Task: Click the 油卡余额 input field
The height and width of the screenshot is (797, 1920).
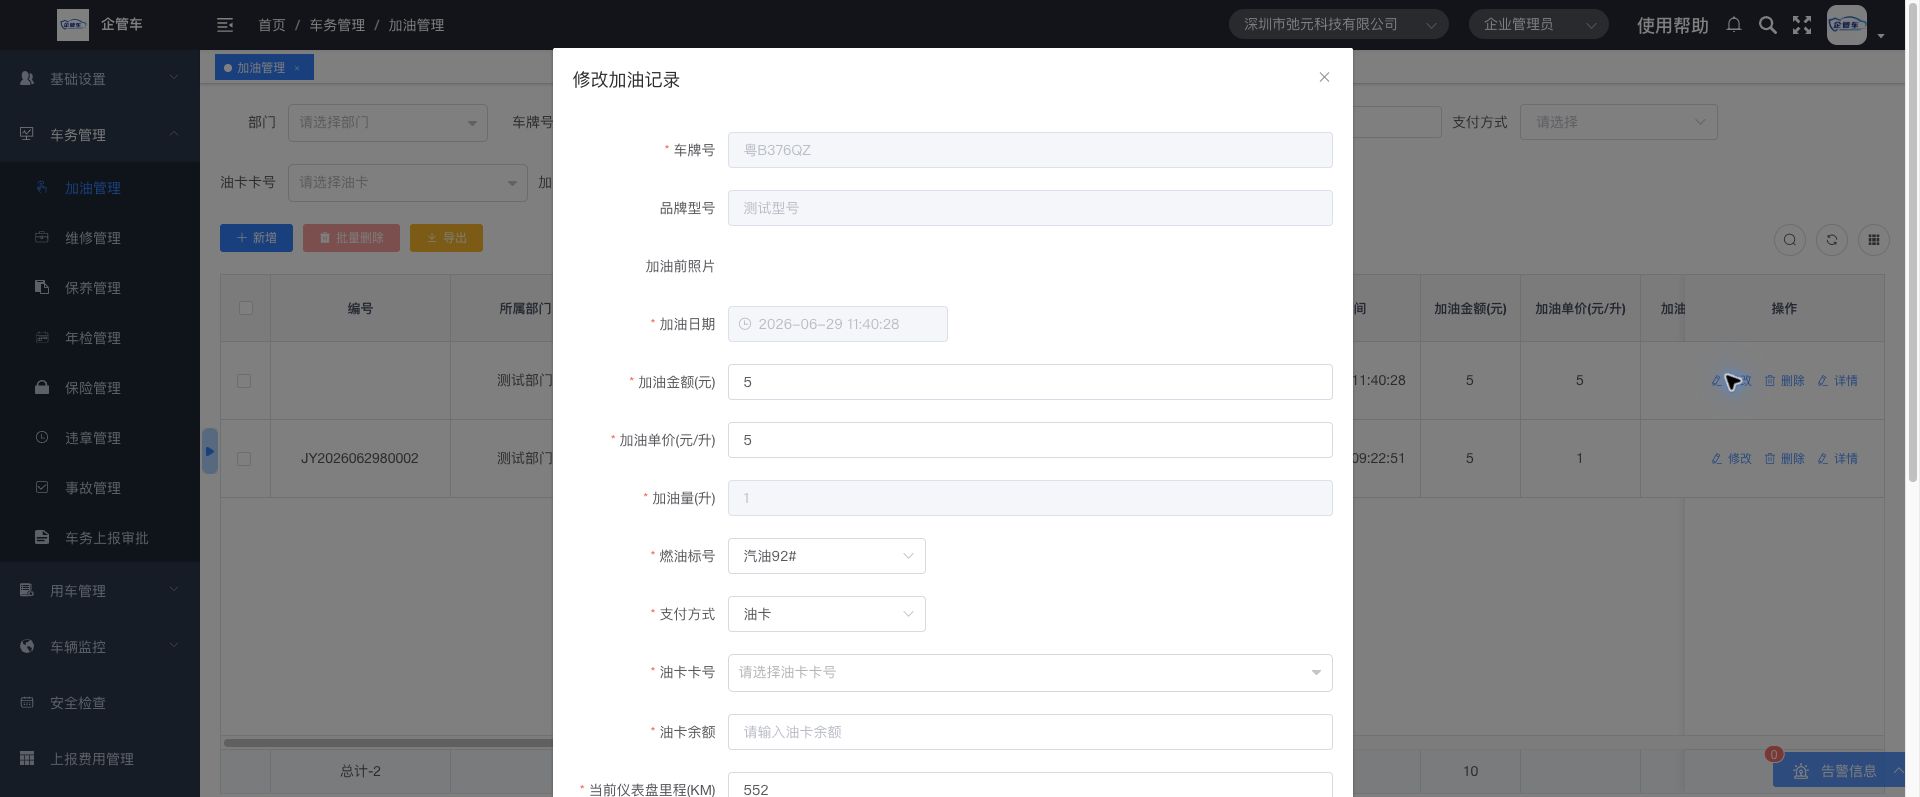Action: click(1030, 732)
